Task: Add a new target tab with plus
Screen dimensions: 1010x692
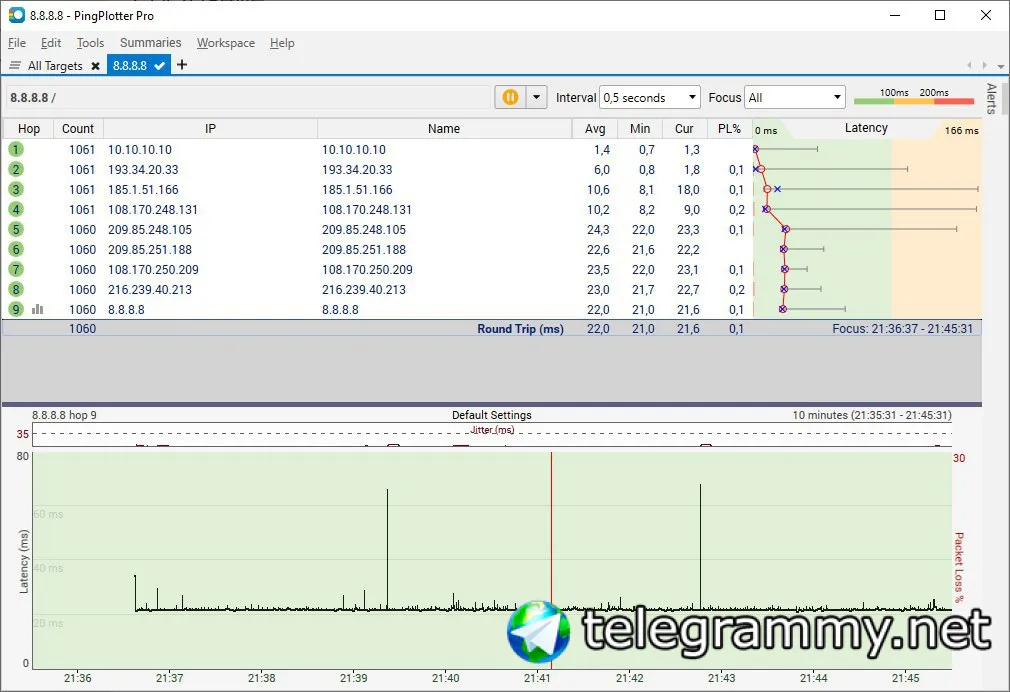Action: pos(182,64)
